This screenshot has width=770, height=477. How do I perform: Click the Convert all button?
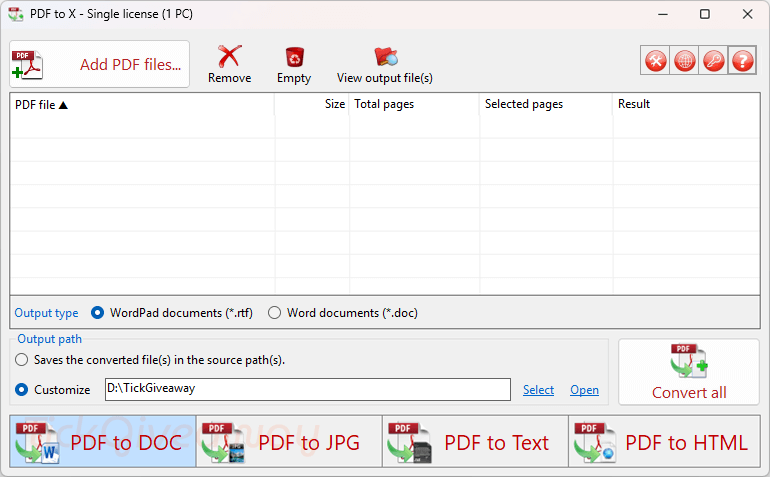tap(689, 372)
